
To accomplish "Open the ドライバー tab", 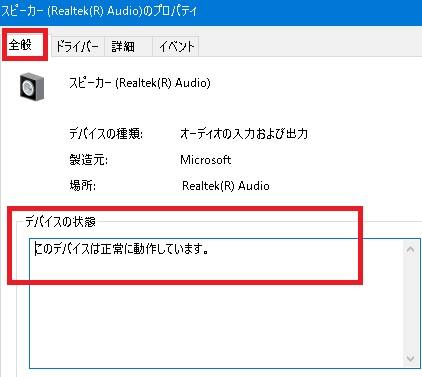I will (77, 46).
